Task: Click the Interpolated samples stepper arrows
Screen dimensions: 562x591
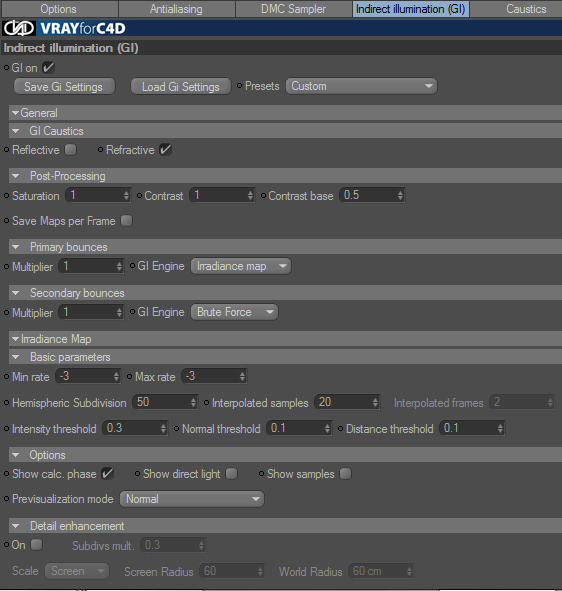Action: click(x=375, y=402)
